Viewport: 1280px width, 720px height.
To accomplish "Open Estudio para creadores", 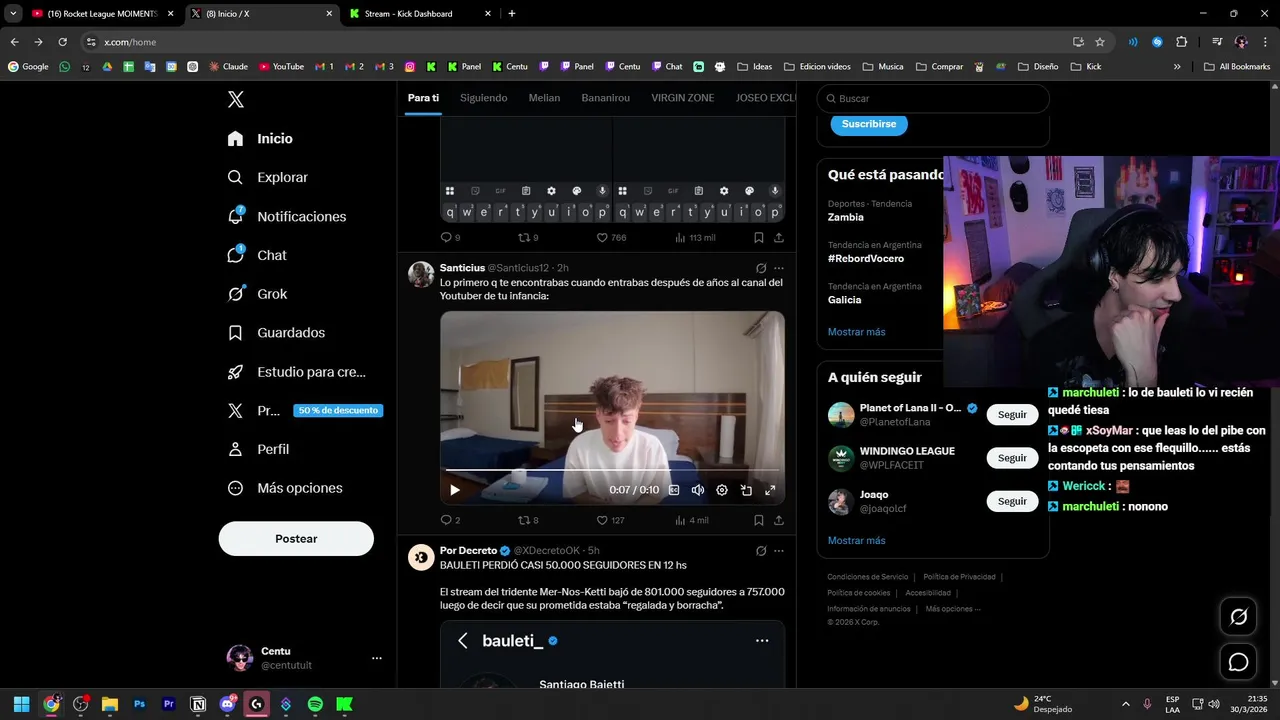I will coord(296,371).
